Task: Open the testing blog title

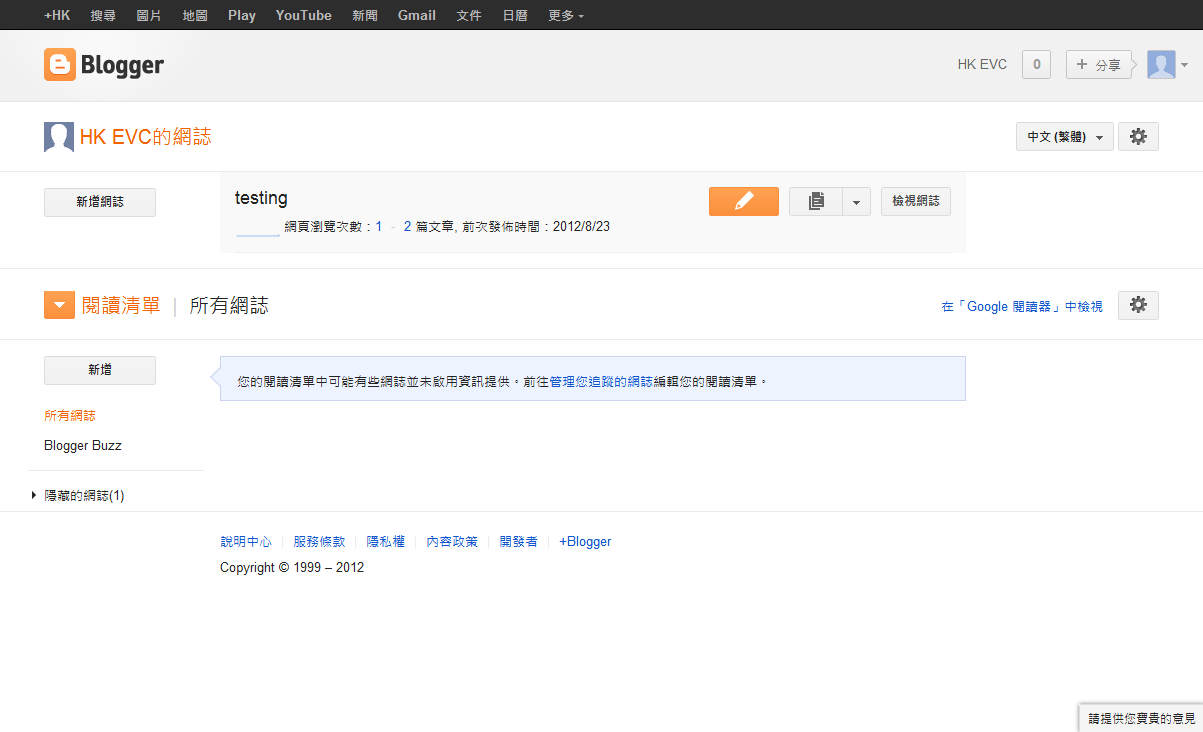Action: pos(261,198)
